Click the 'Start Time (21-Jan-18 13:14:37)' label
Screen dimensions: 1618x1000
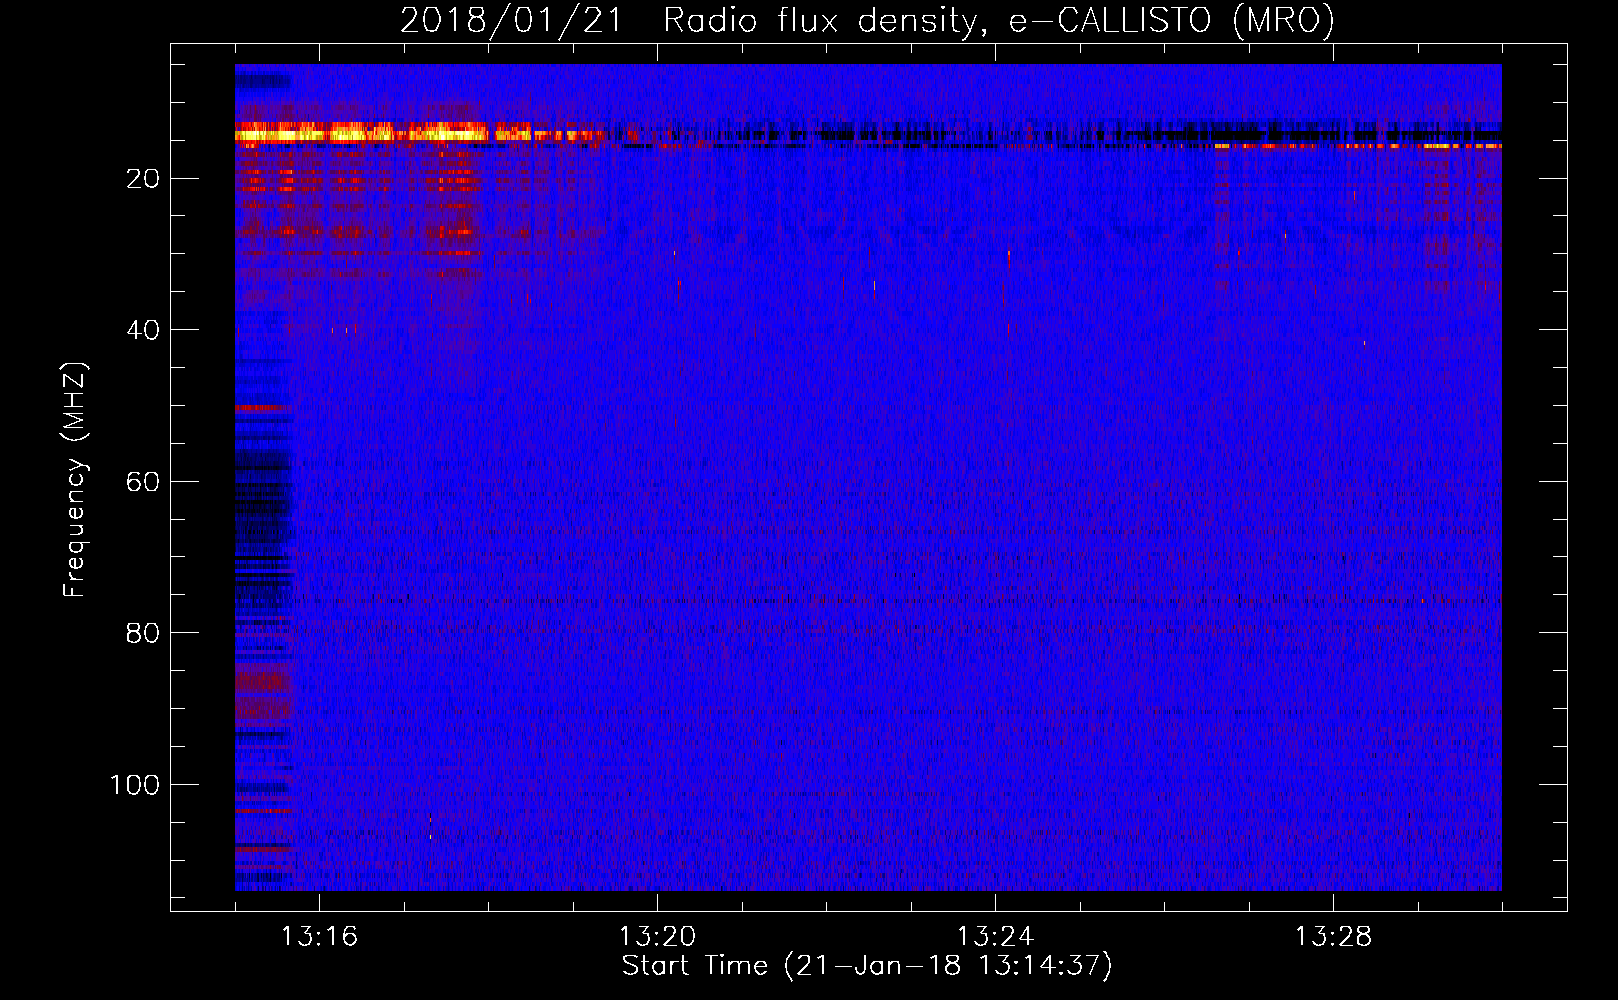867,966
